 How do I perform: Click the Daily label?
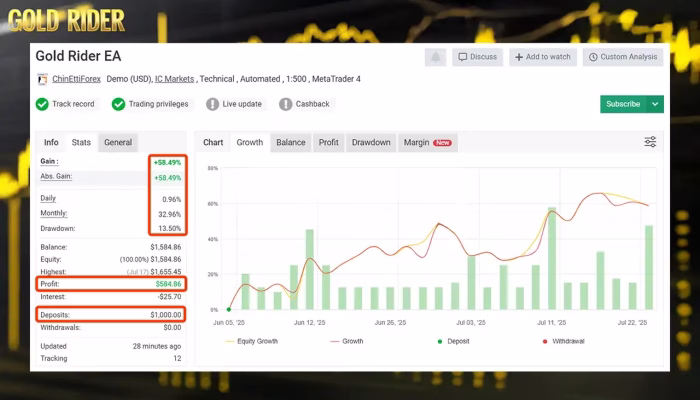(x=48, y=198)
